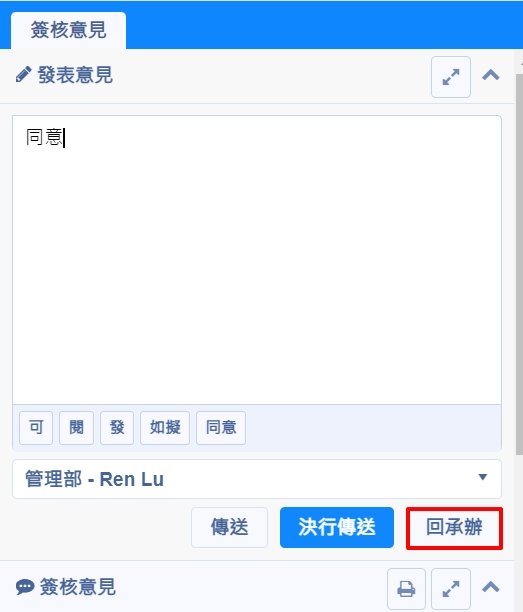Switch to the 簽核意見 tab
The width and height of the screenshot is (523, 612).
[68, 30]
